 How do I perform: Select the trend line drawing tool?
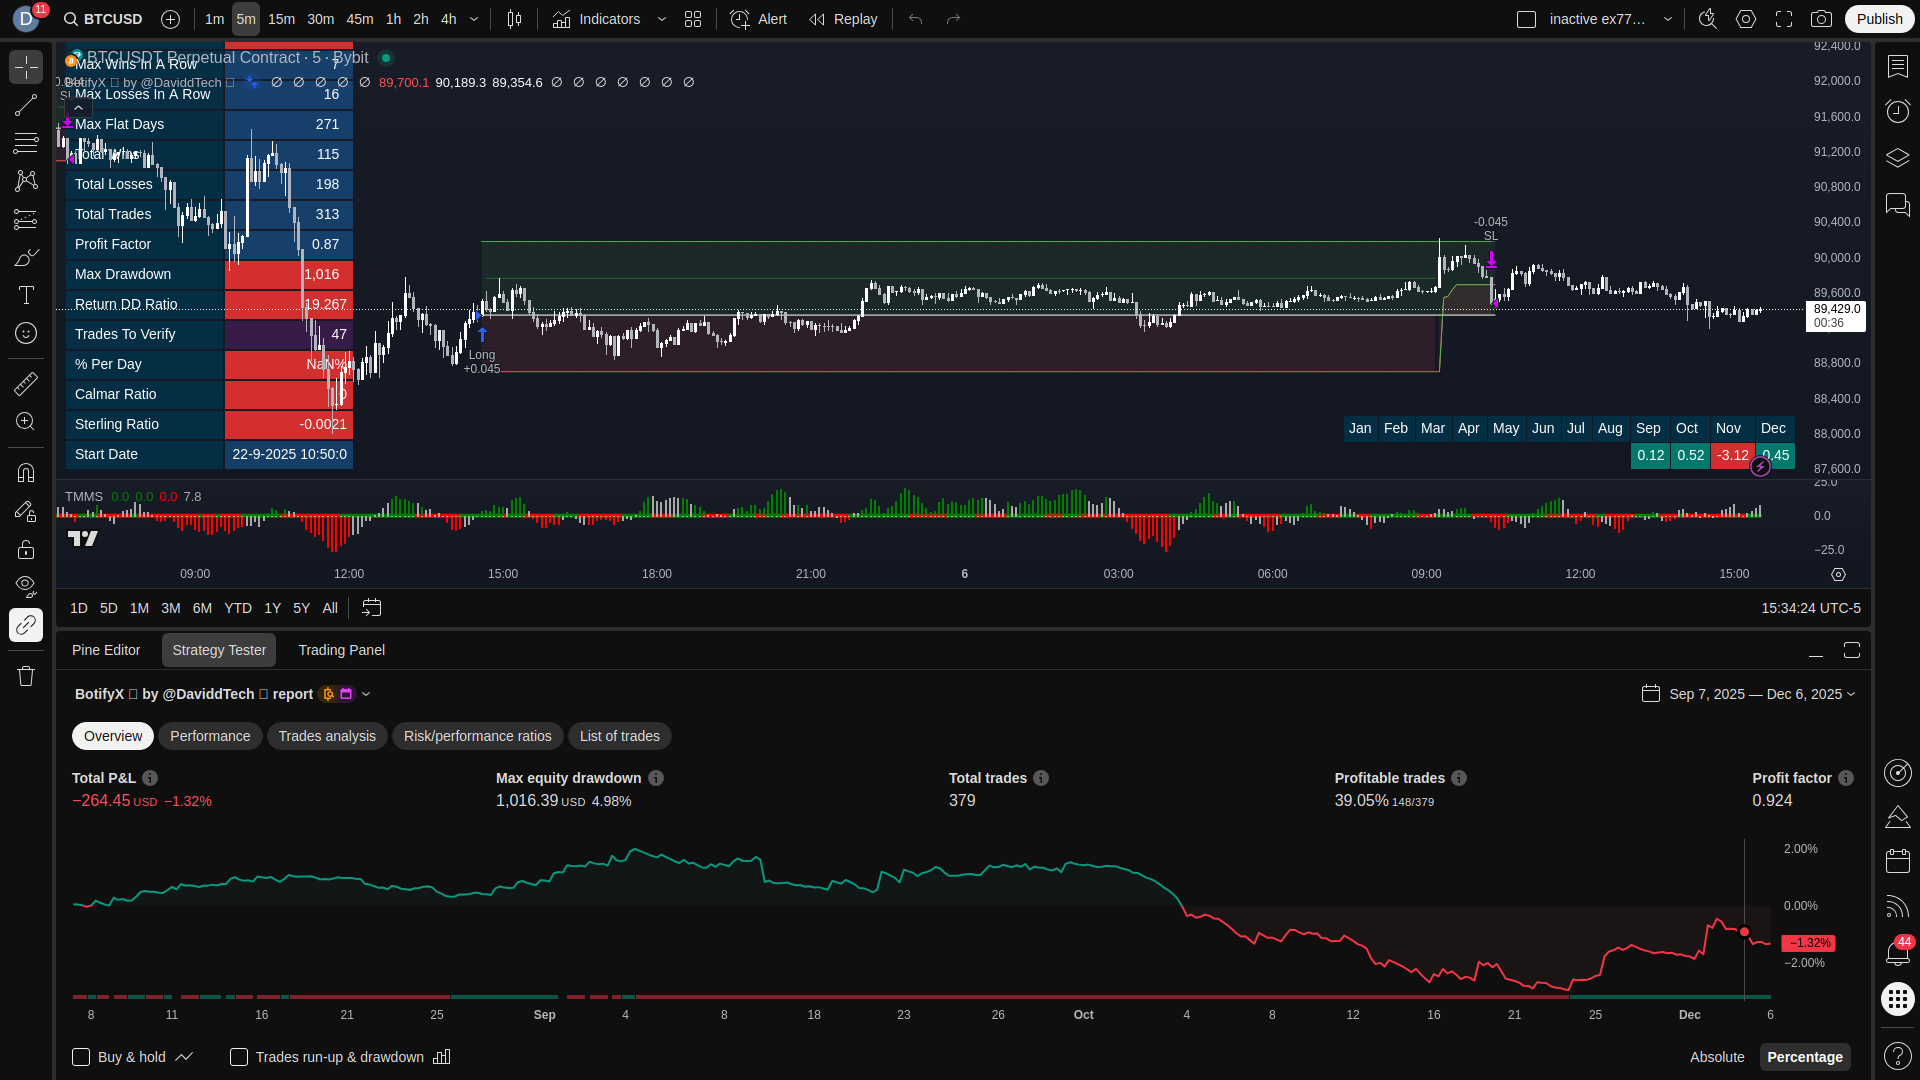(x=26, y=106)
